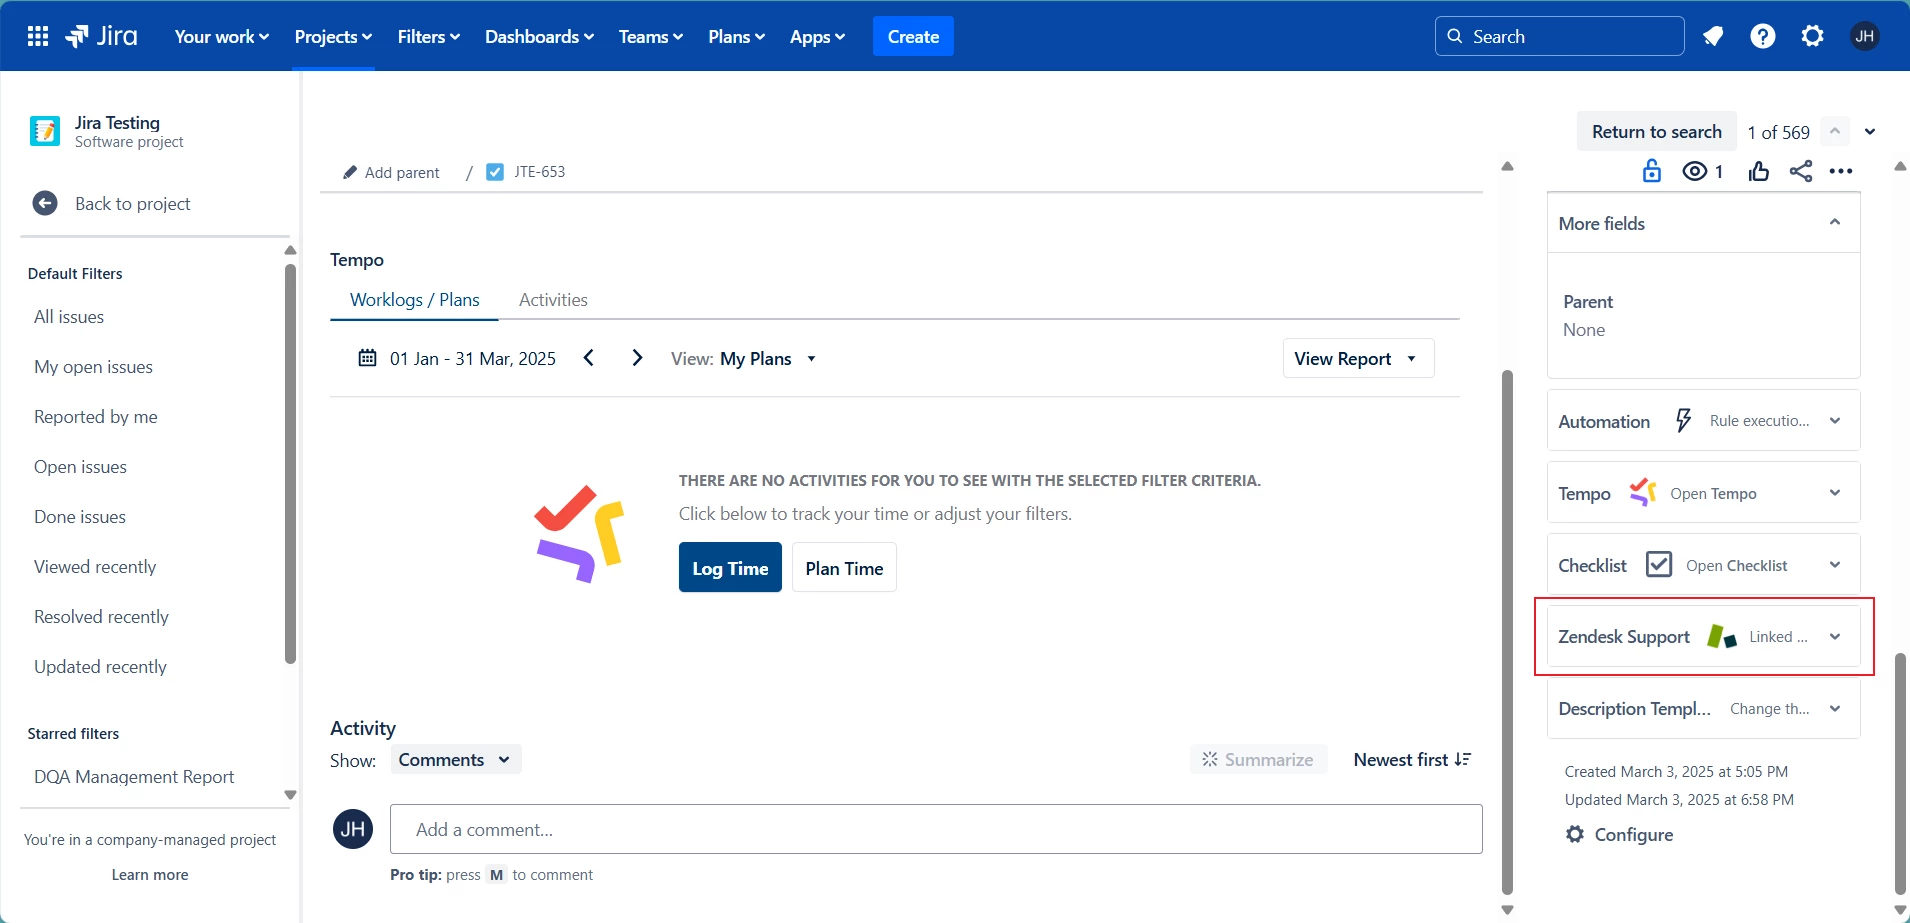Open notifications bell icon
Image resolution: width=1910 pixels, height=923 pixels.
point(1713,36)
